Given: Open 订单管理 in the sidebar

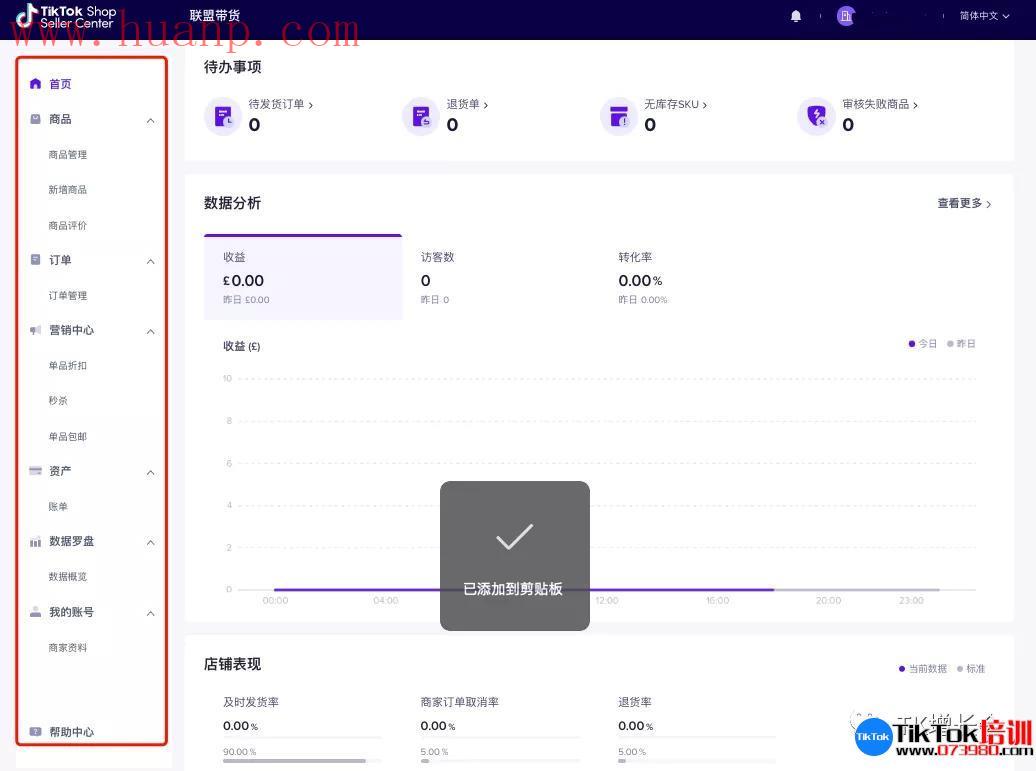Looking at the screenshot, I should (x=67, y=295).
